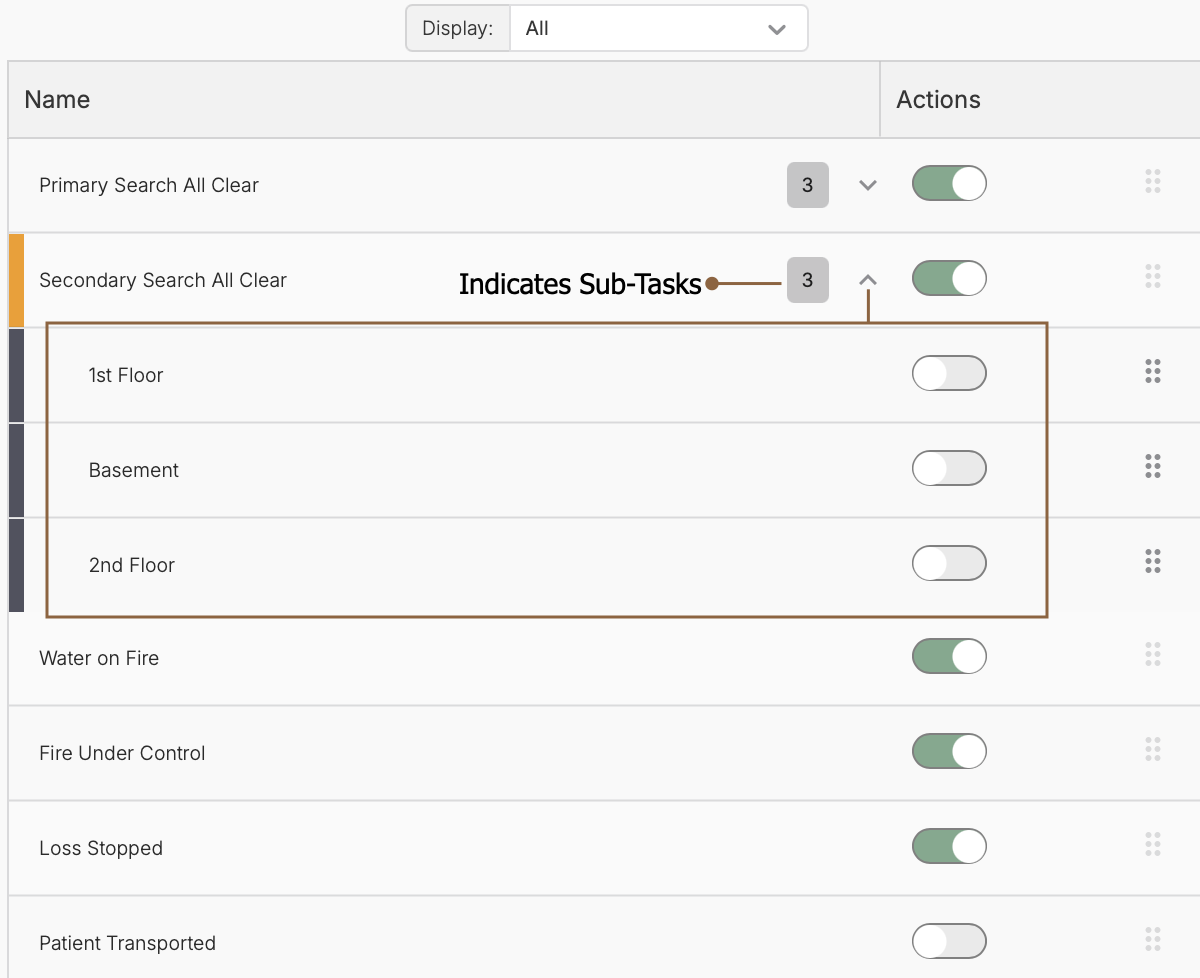This screenshot has height=978, width=1200.
Task: Open the Display filter dropdown
Action: coord(657,29)
